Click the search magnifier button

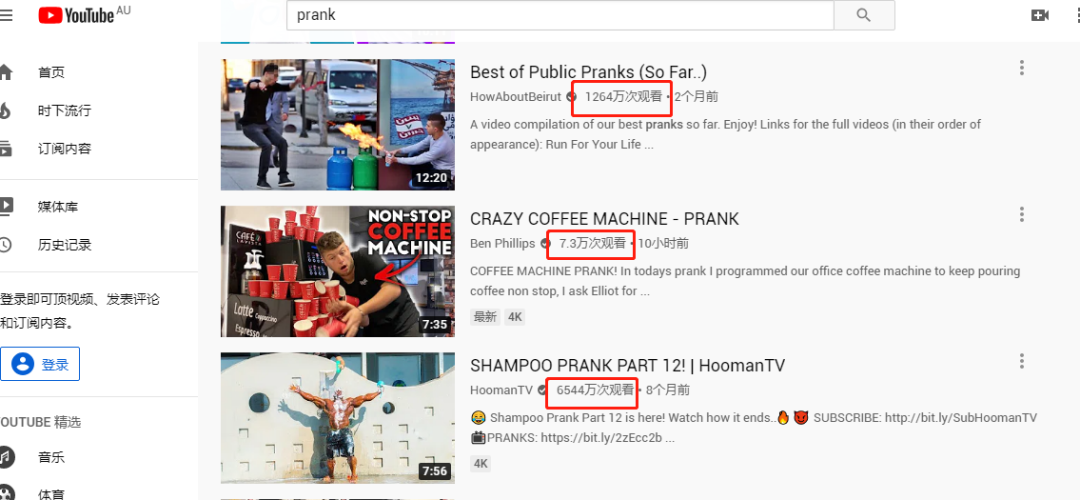click(x=864, y=15)
